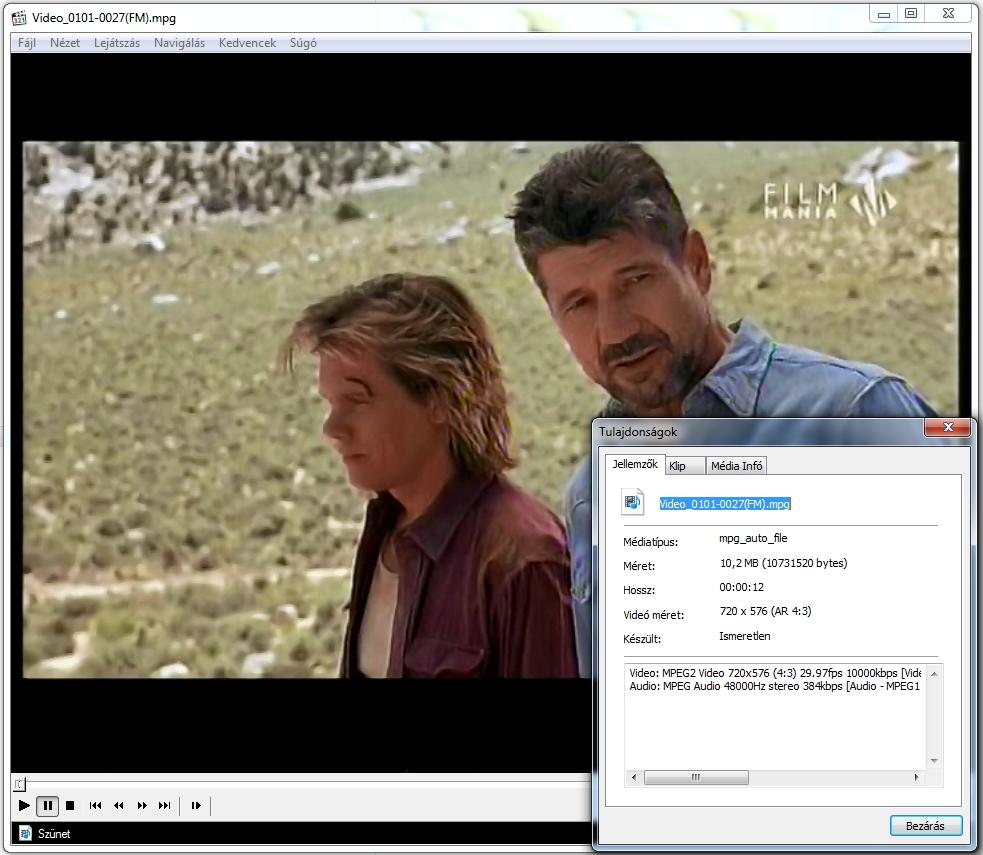Screen dimensions: 983x855
Task: Skip to the next track
Action: (164, 805)
